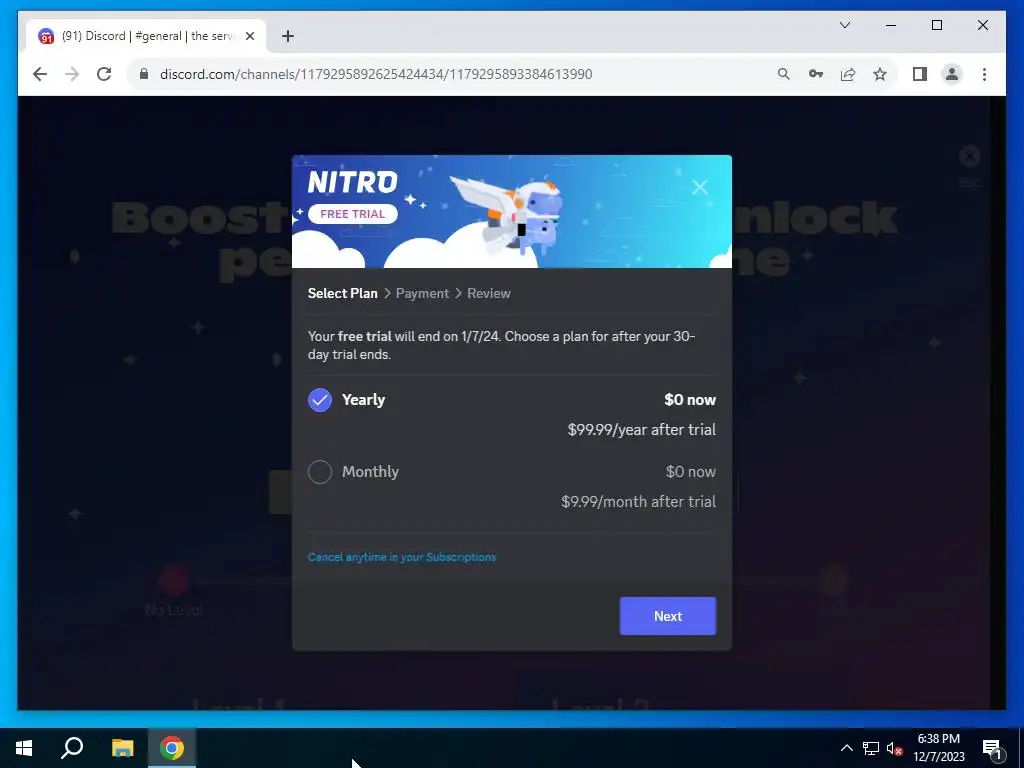
Task: Click the Chrome taskbar icon
Action: tap(172, 748)
